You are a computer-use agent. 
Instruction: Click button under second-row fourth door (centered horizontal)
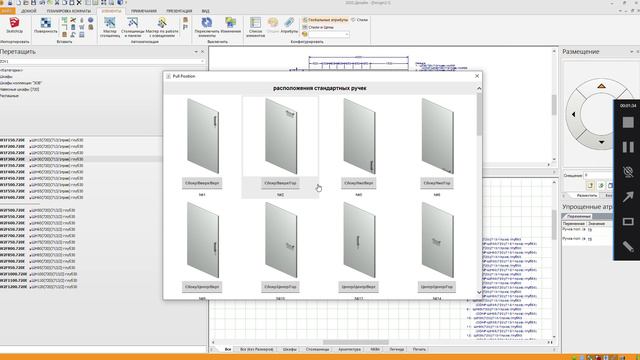coord(437,287)
